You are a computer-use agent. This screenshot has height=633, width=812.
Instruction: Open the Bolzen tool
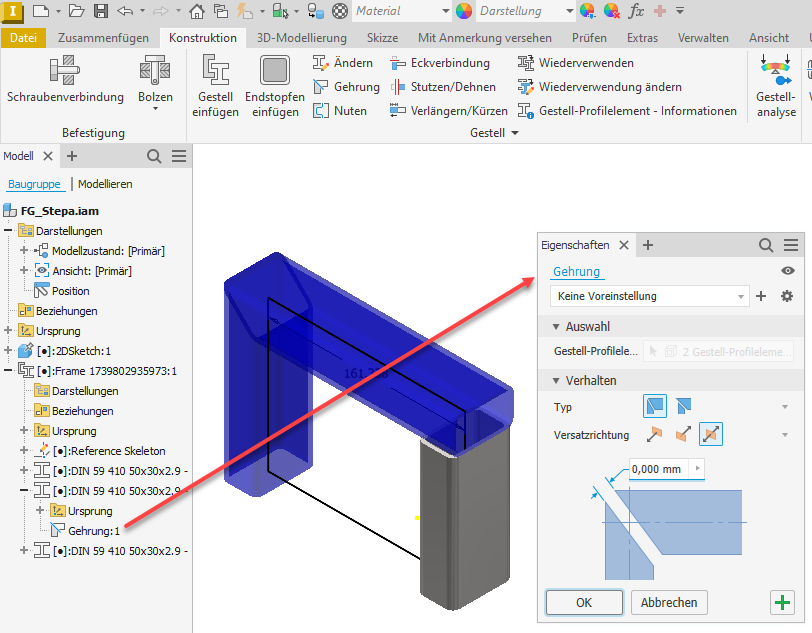coord(155,81)
